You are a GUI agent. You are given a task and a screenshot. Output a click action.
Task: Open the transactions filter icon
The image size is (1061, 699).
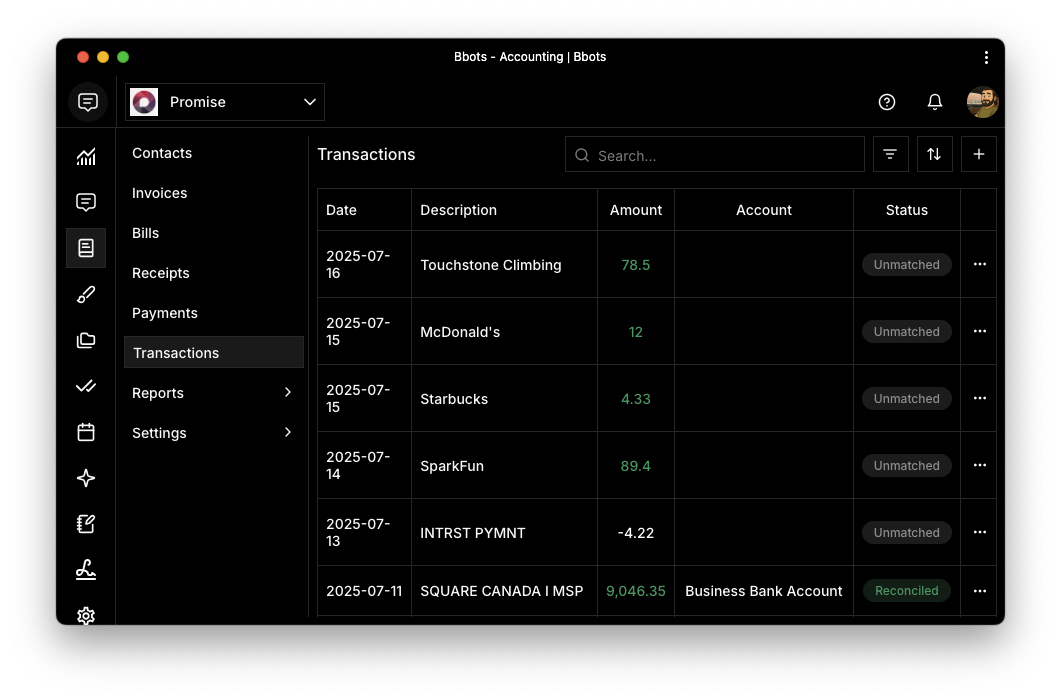click(890, 154)
